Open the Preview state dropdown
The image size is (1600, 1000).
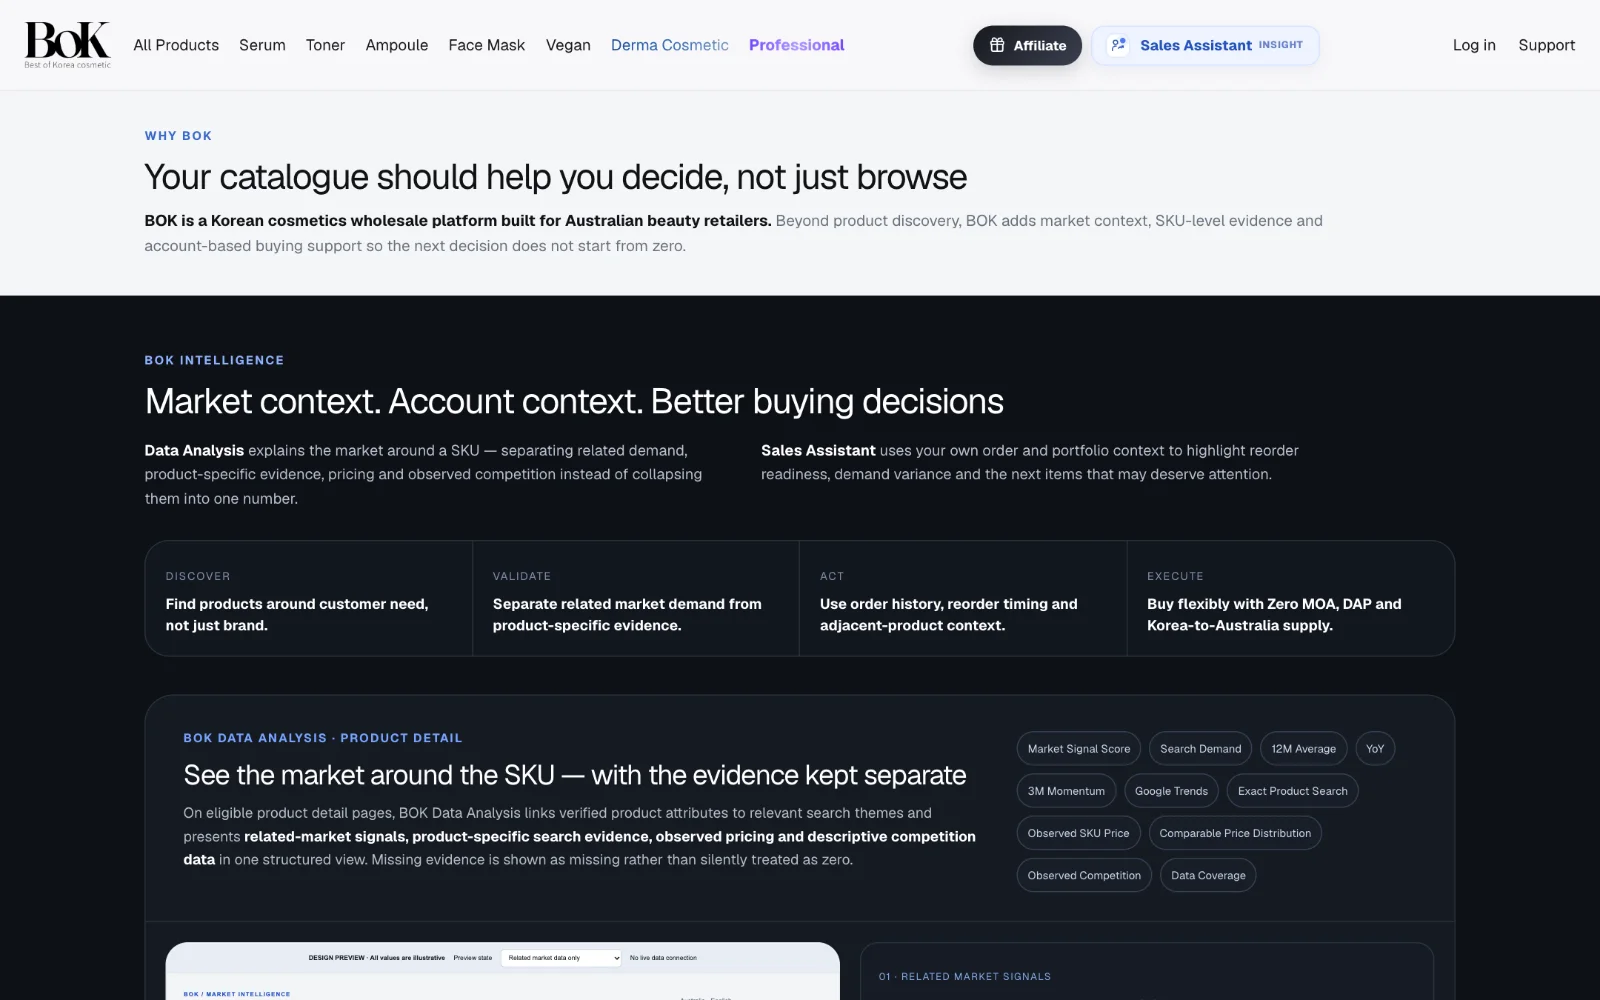(562, 958)
